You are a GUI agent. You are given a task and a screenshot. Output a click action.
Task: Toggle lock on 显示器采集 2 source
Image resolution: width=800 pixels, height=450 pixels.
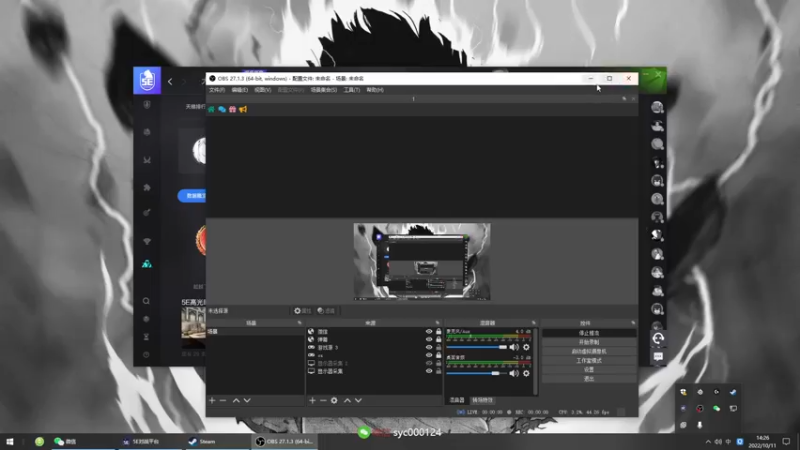click(x=438, y=363)
